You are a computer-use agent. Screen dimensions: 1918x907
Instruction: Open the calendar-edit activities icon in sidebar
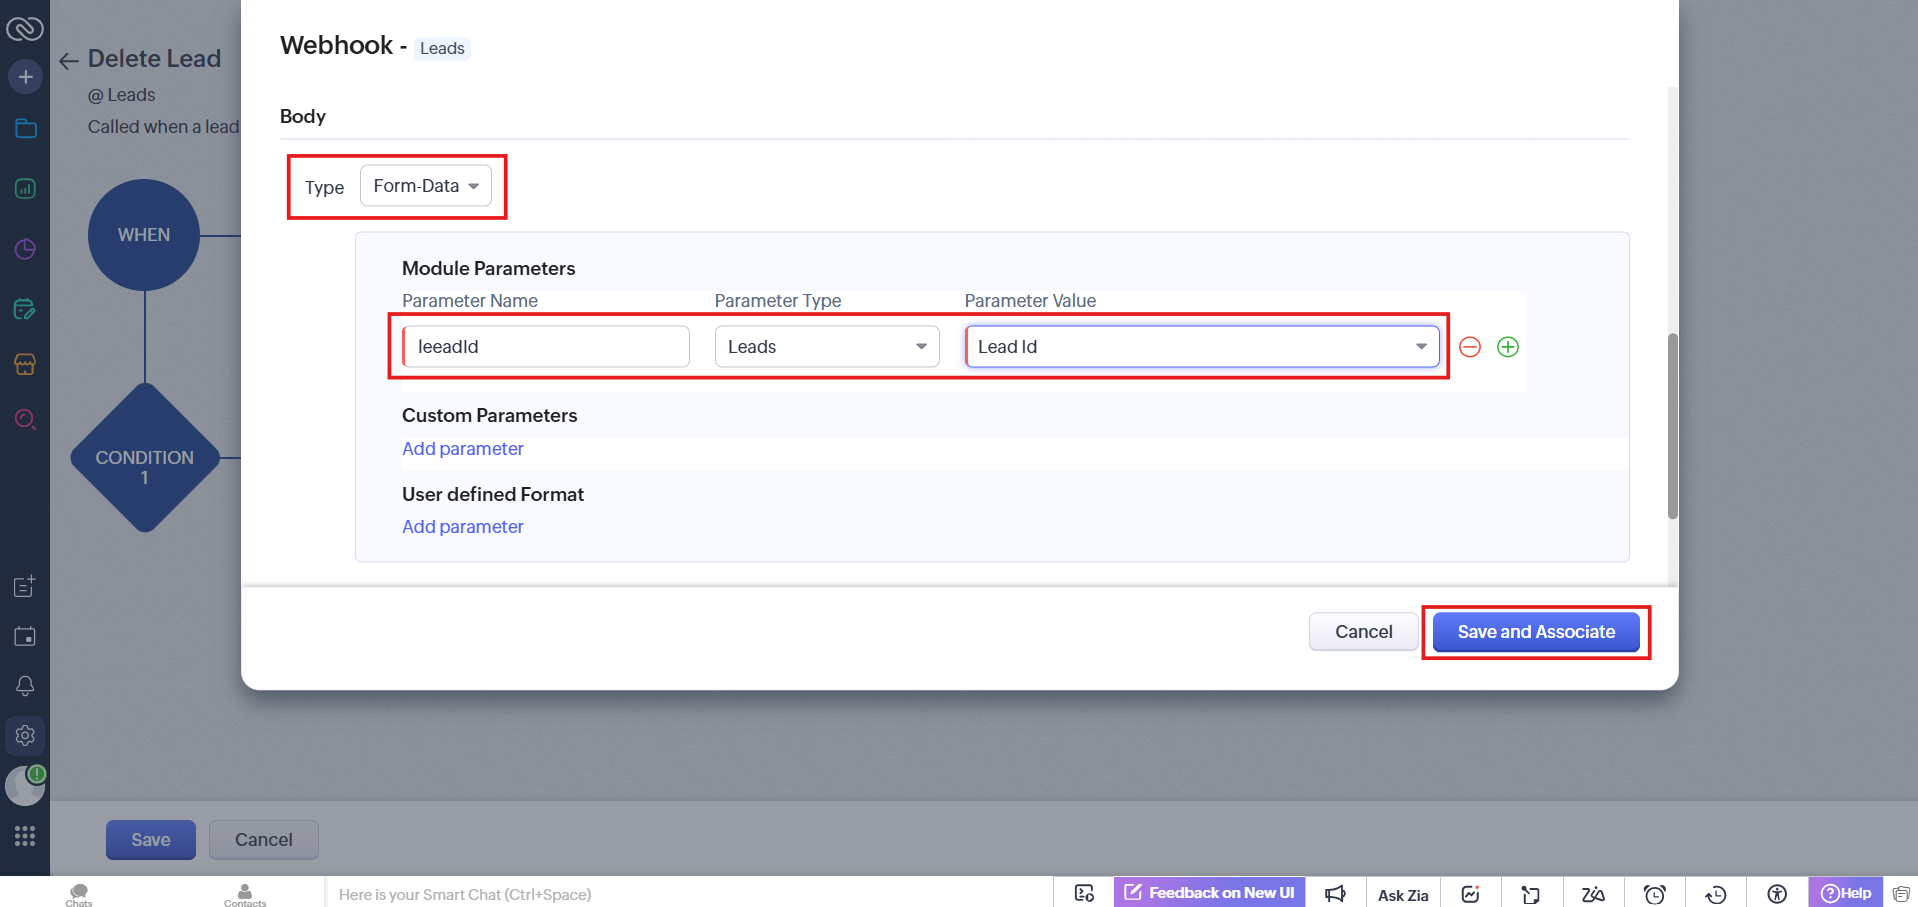pyautogui.click(x=25, y=309)
